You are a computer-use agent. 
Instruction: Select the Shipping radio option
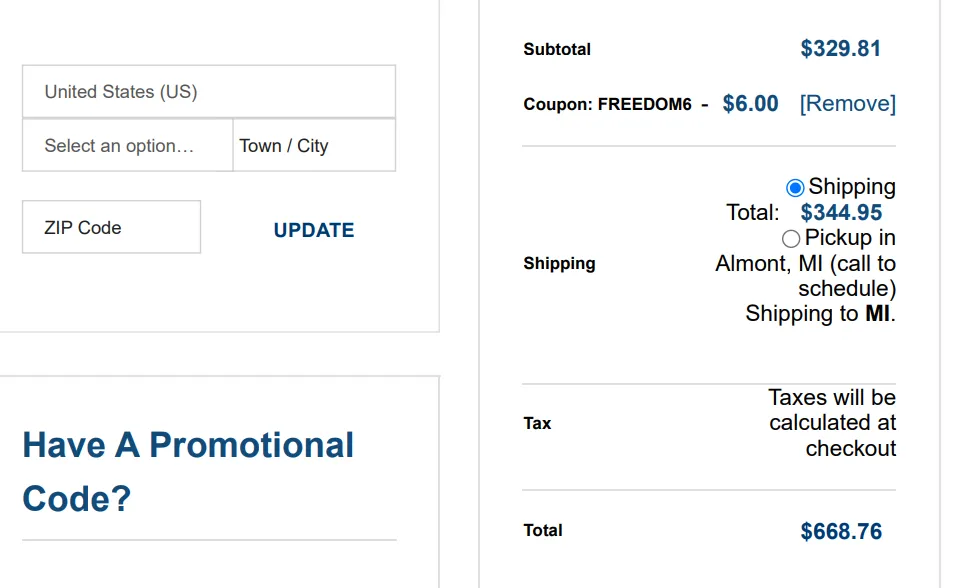coord(795,188)
